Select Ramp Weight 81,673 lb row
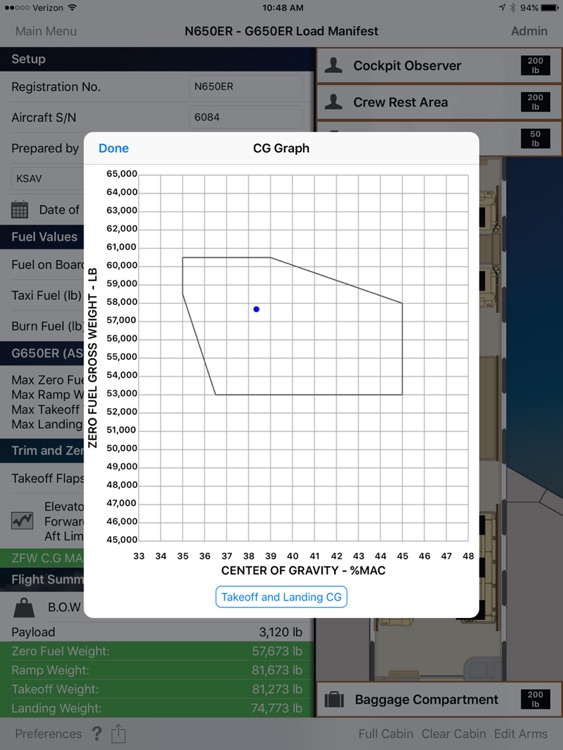The width and height of the screenshot is (563, 750). (157, 670)
